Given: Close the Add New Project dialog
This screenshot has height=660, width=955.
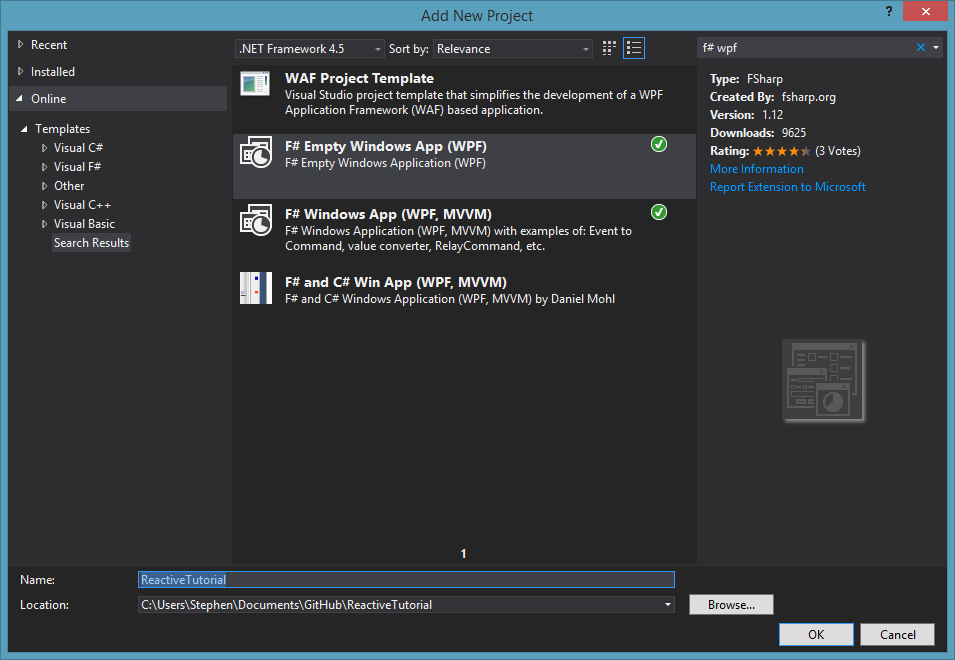Looking at the screenshot, I should [925, 12].
